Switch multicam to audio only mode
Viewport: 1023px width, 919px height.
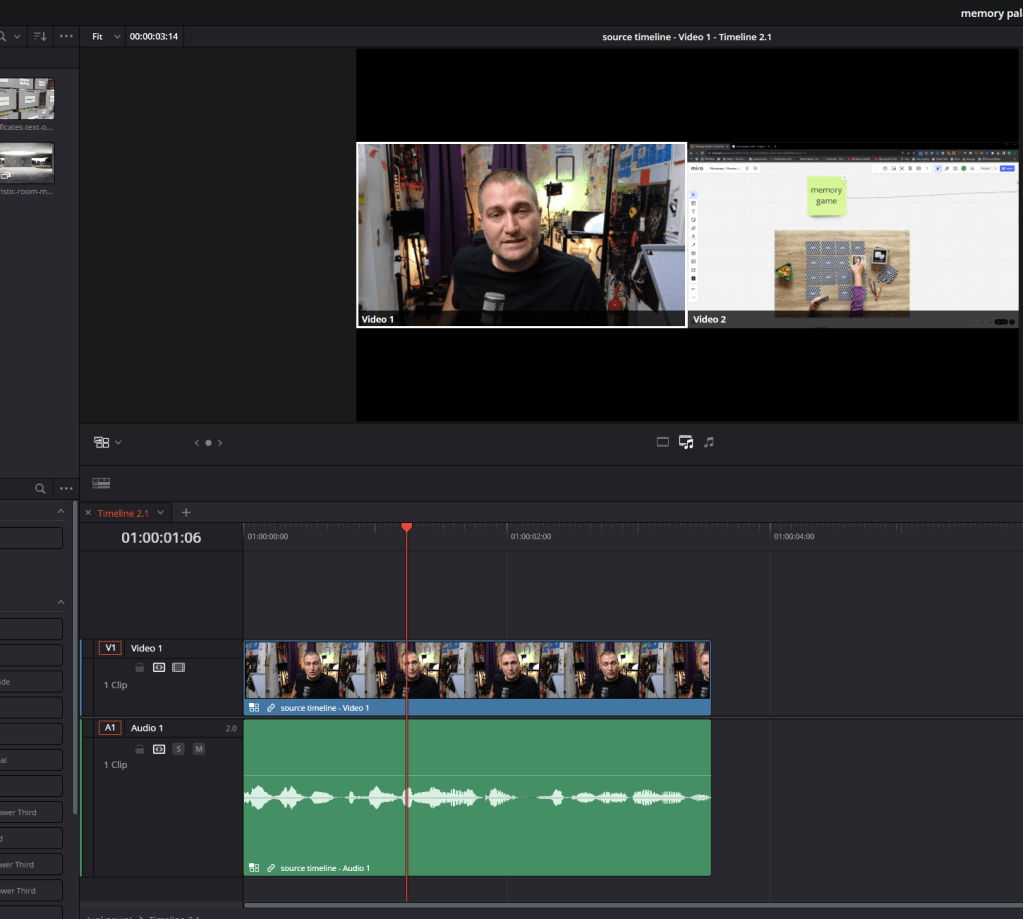[x=709, y=442]
